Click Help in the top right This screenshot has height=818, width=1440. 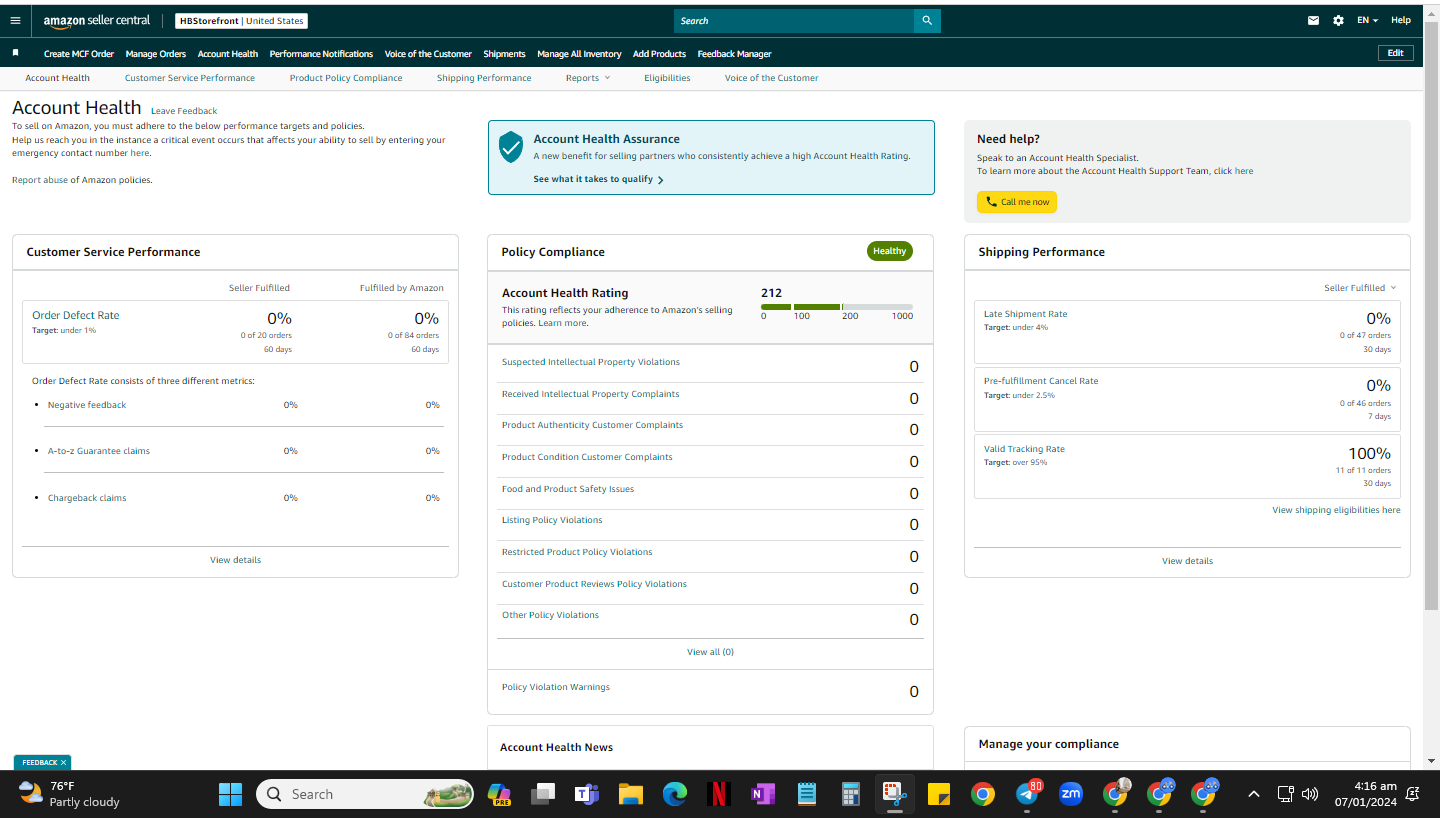tap(1401, 20)
